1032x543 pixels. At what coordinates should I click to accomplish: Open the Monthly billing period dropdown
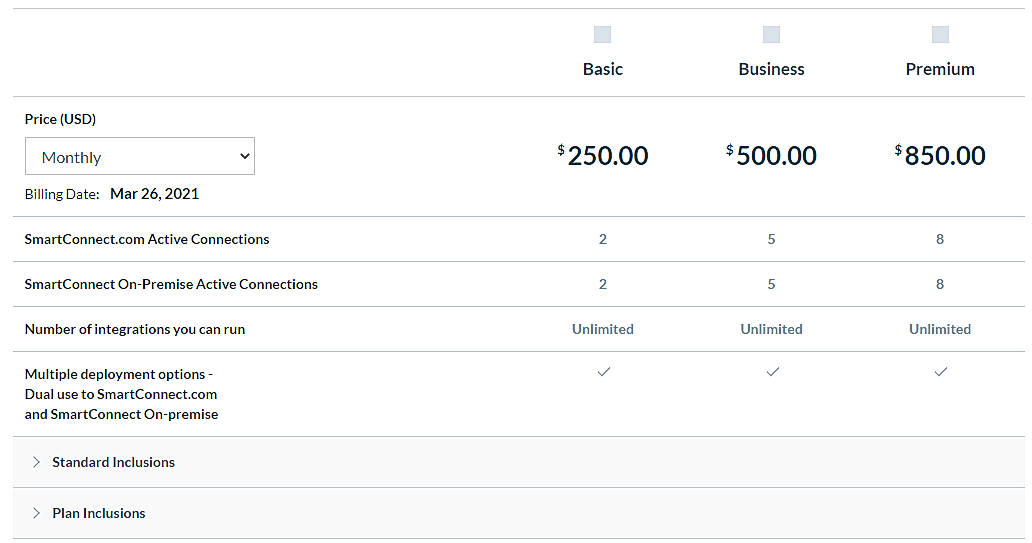[140, 156]
